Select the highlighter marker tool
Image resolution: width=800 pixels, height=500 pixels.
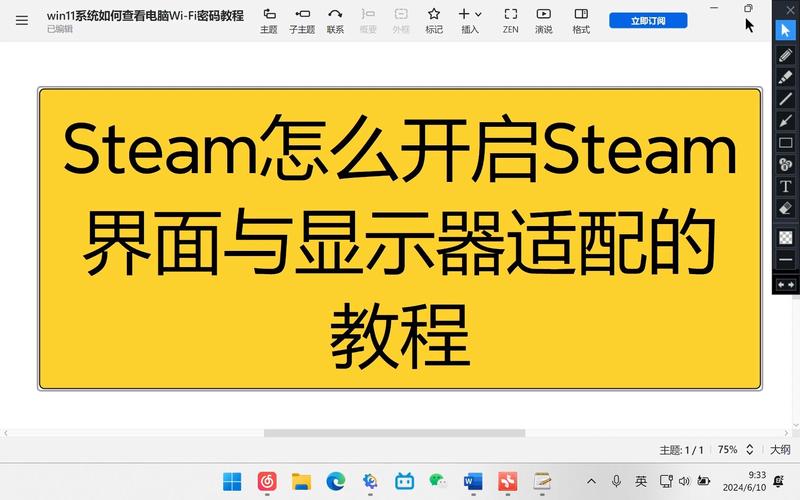click(786, 77)
